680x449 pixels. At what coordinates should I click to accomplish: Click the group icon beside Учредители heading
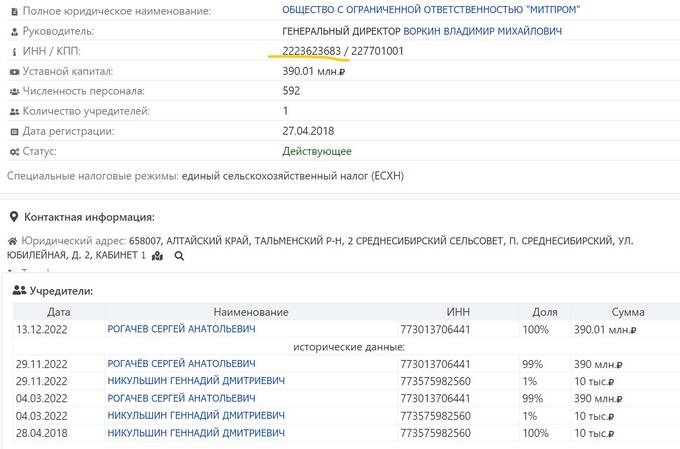tap(20, 291)
